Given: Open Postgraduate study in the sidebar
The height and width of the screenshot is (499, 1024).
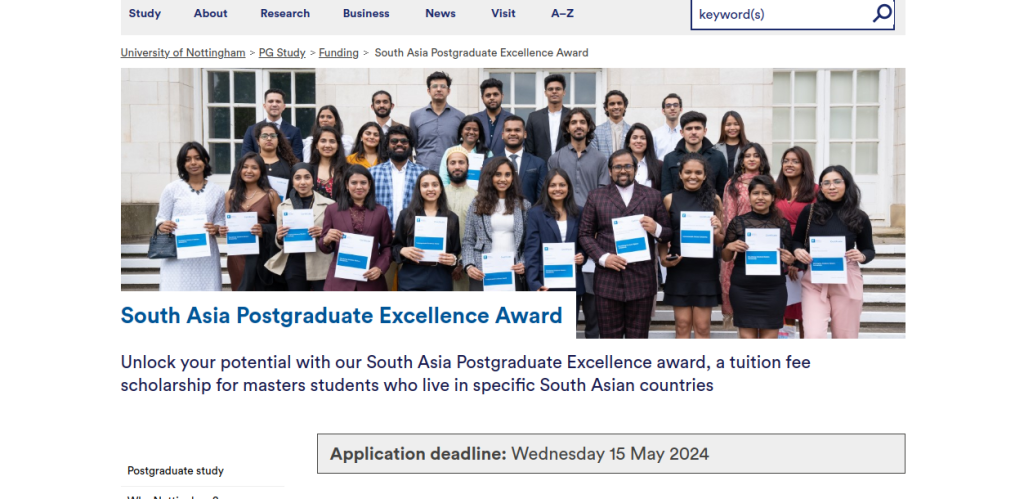Looking at the screenshot, I should click(x=175, y=470).
